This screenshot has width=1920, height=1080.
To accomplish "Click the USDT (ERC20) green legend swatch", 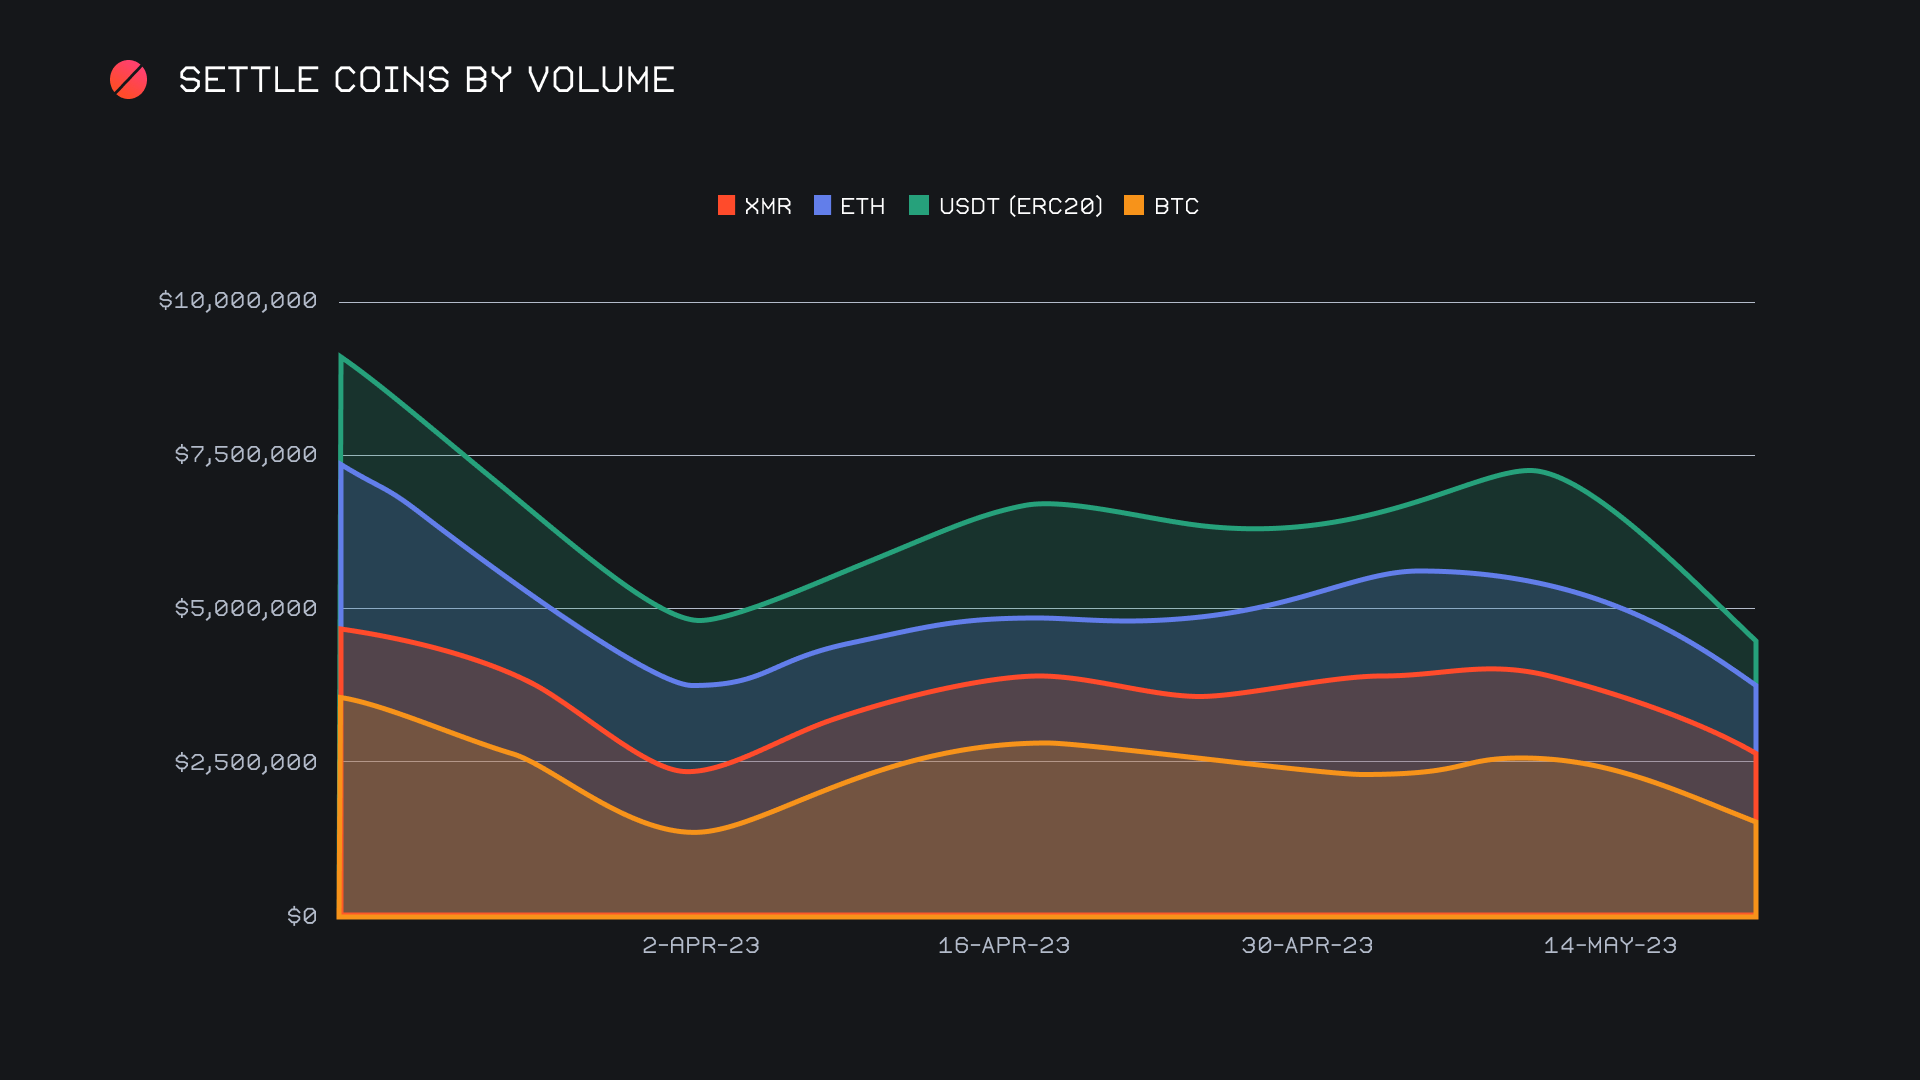I will 918,206.
